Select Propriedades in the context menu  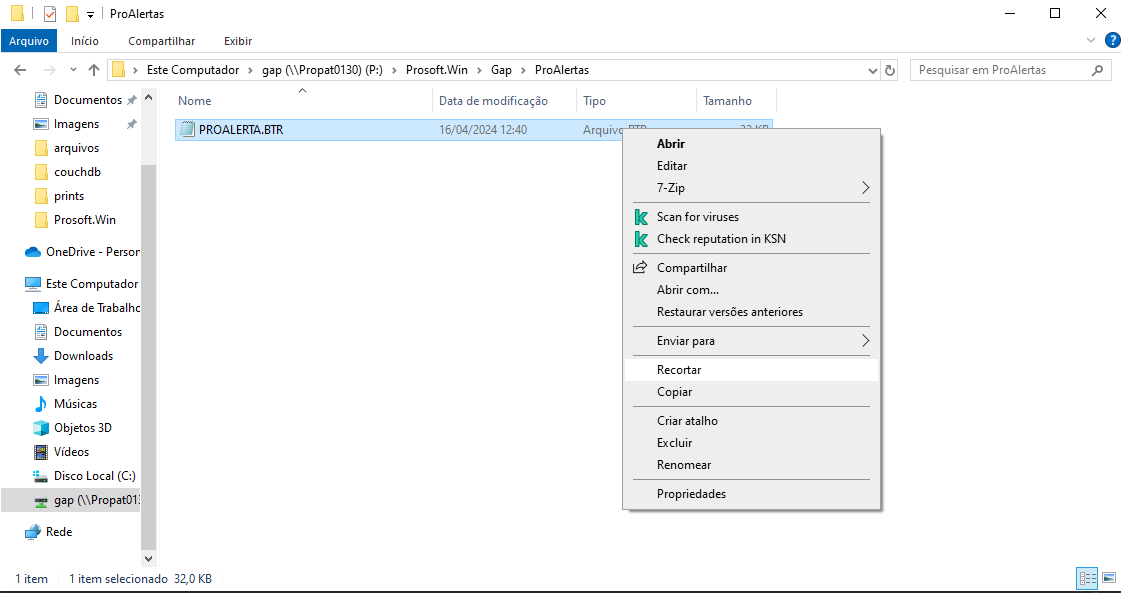tap(691, 494)
